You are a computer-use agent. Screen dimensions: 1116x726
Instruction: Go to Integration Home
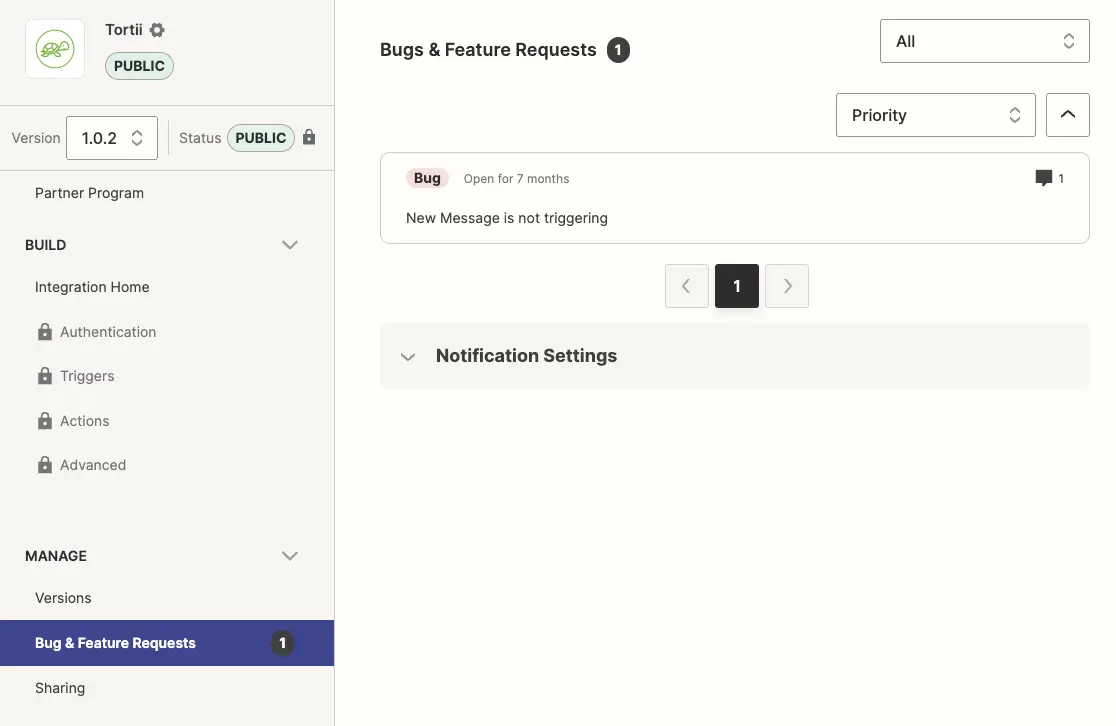pos(92,287)
